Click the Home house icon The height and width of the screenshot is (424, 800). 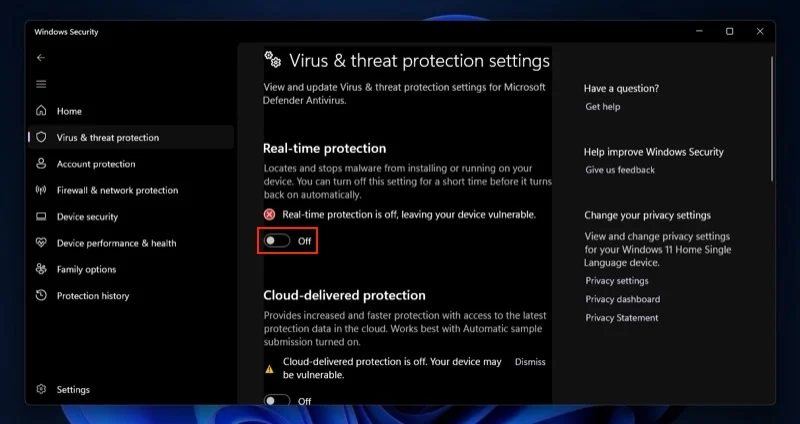pos(41,111)
